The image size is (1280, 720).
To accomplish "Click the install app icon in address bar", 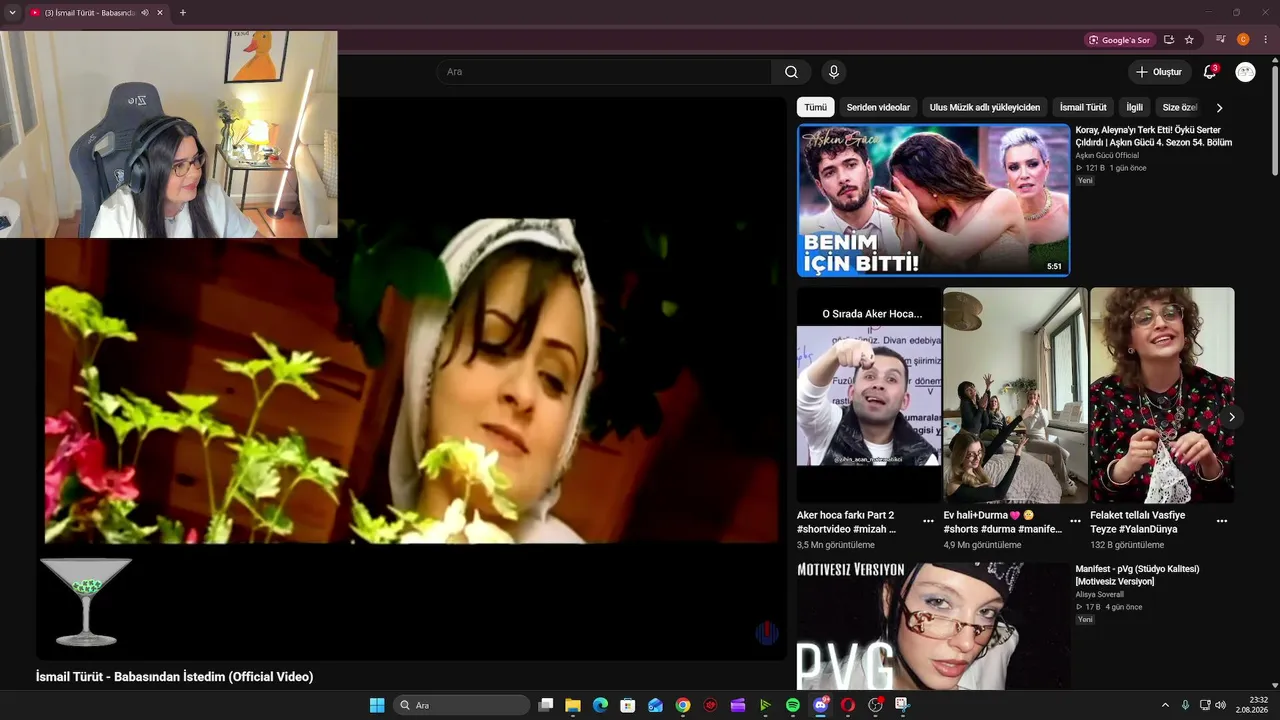I will [x=1168, y=40].
